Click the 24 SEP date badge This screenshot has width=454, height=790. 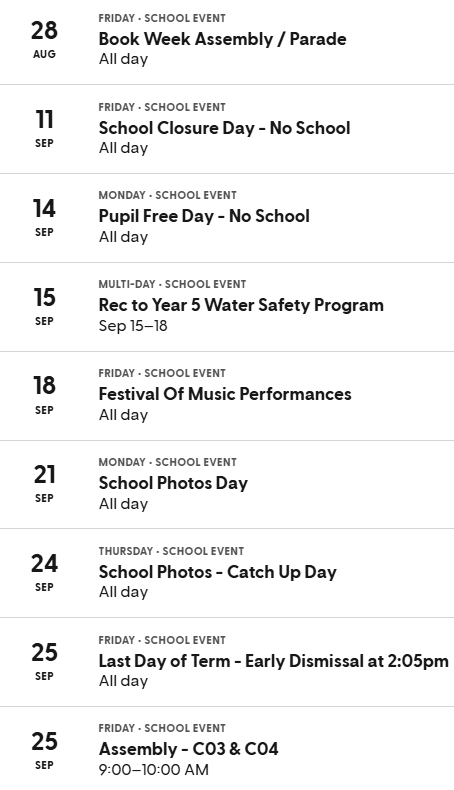(x=44, y=573)
